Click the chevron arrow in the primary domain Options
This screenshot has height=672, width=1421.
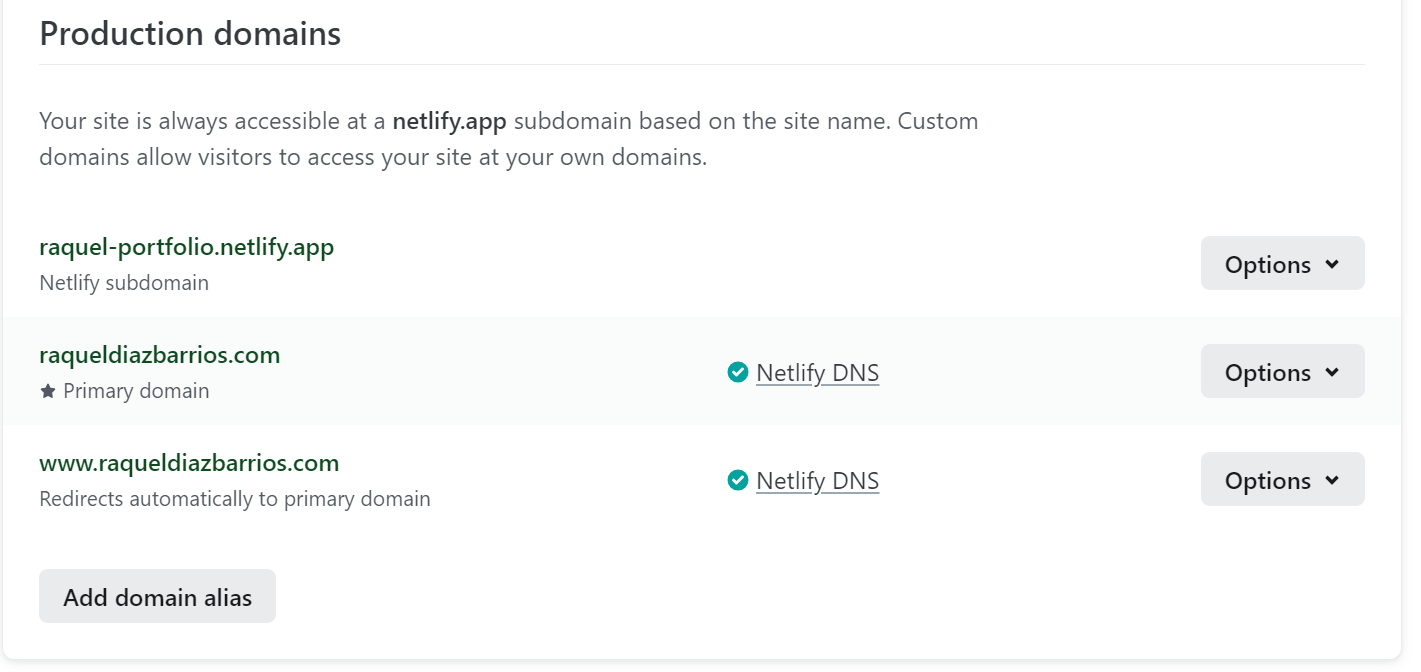point(1332,372)
